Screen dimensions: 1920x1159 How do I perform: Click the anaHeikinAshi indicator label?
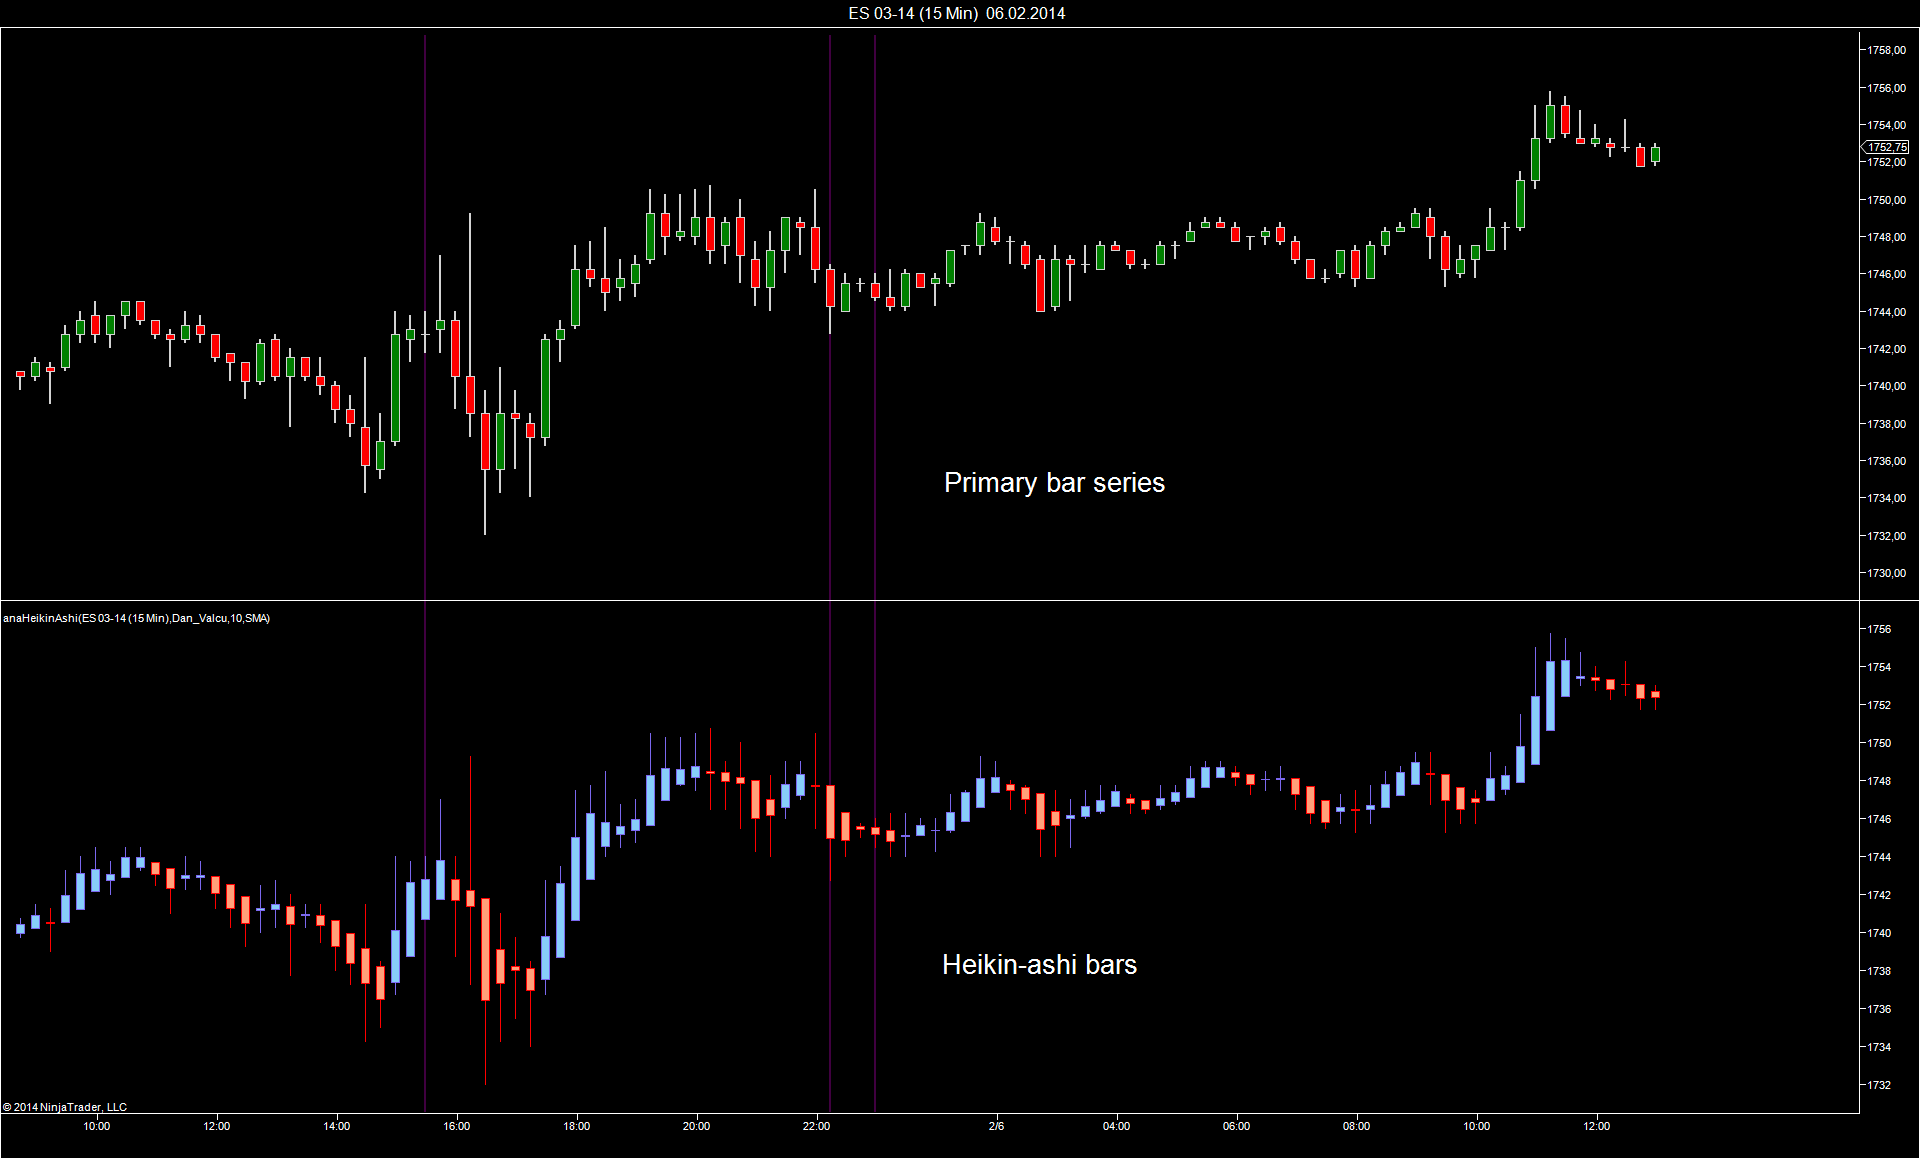[136, 618]
